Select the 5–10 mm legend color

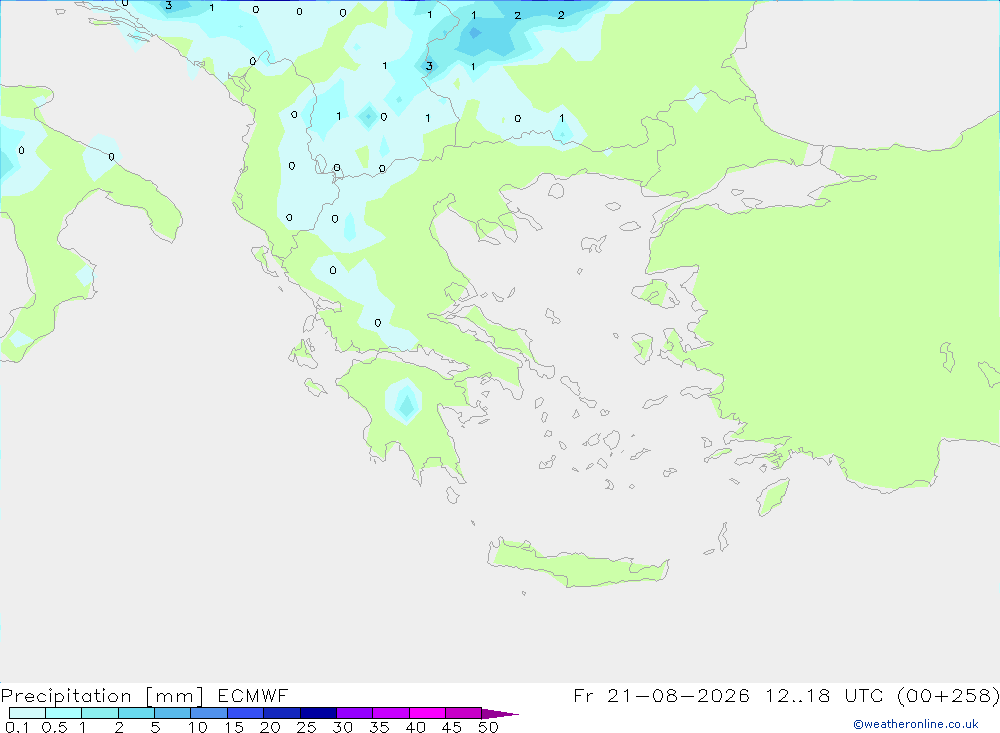click(173, 713)
